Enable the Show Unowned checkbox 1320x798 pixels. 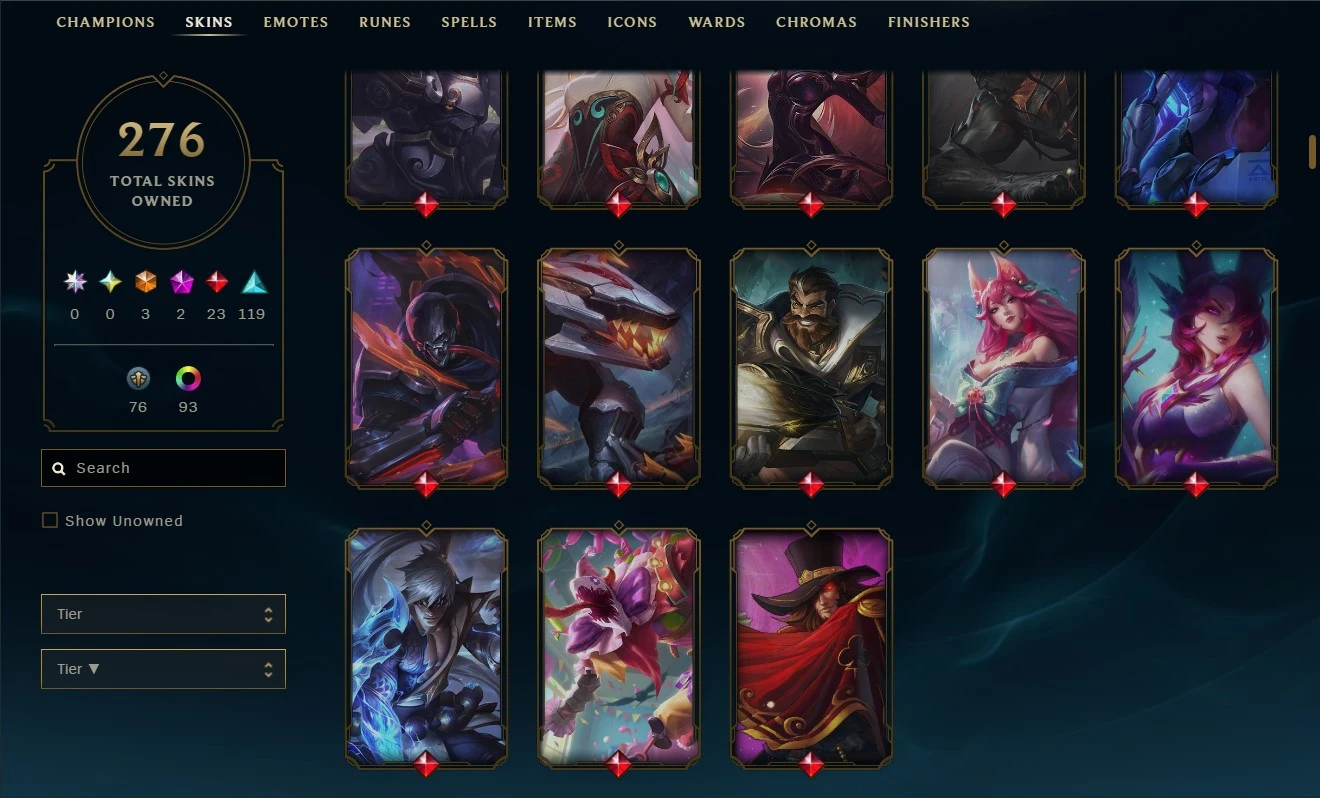50,520
